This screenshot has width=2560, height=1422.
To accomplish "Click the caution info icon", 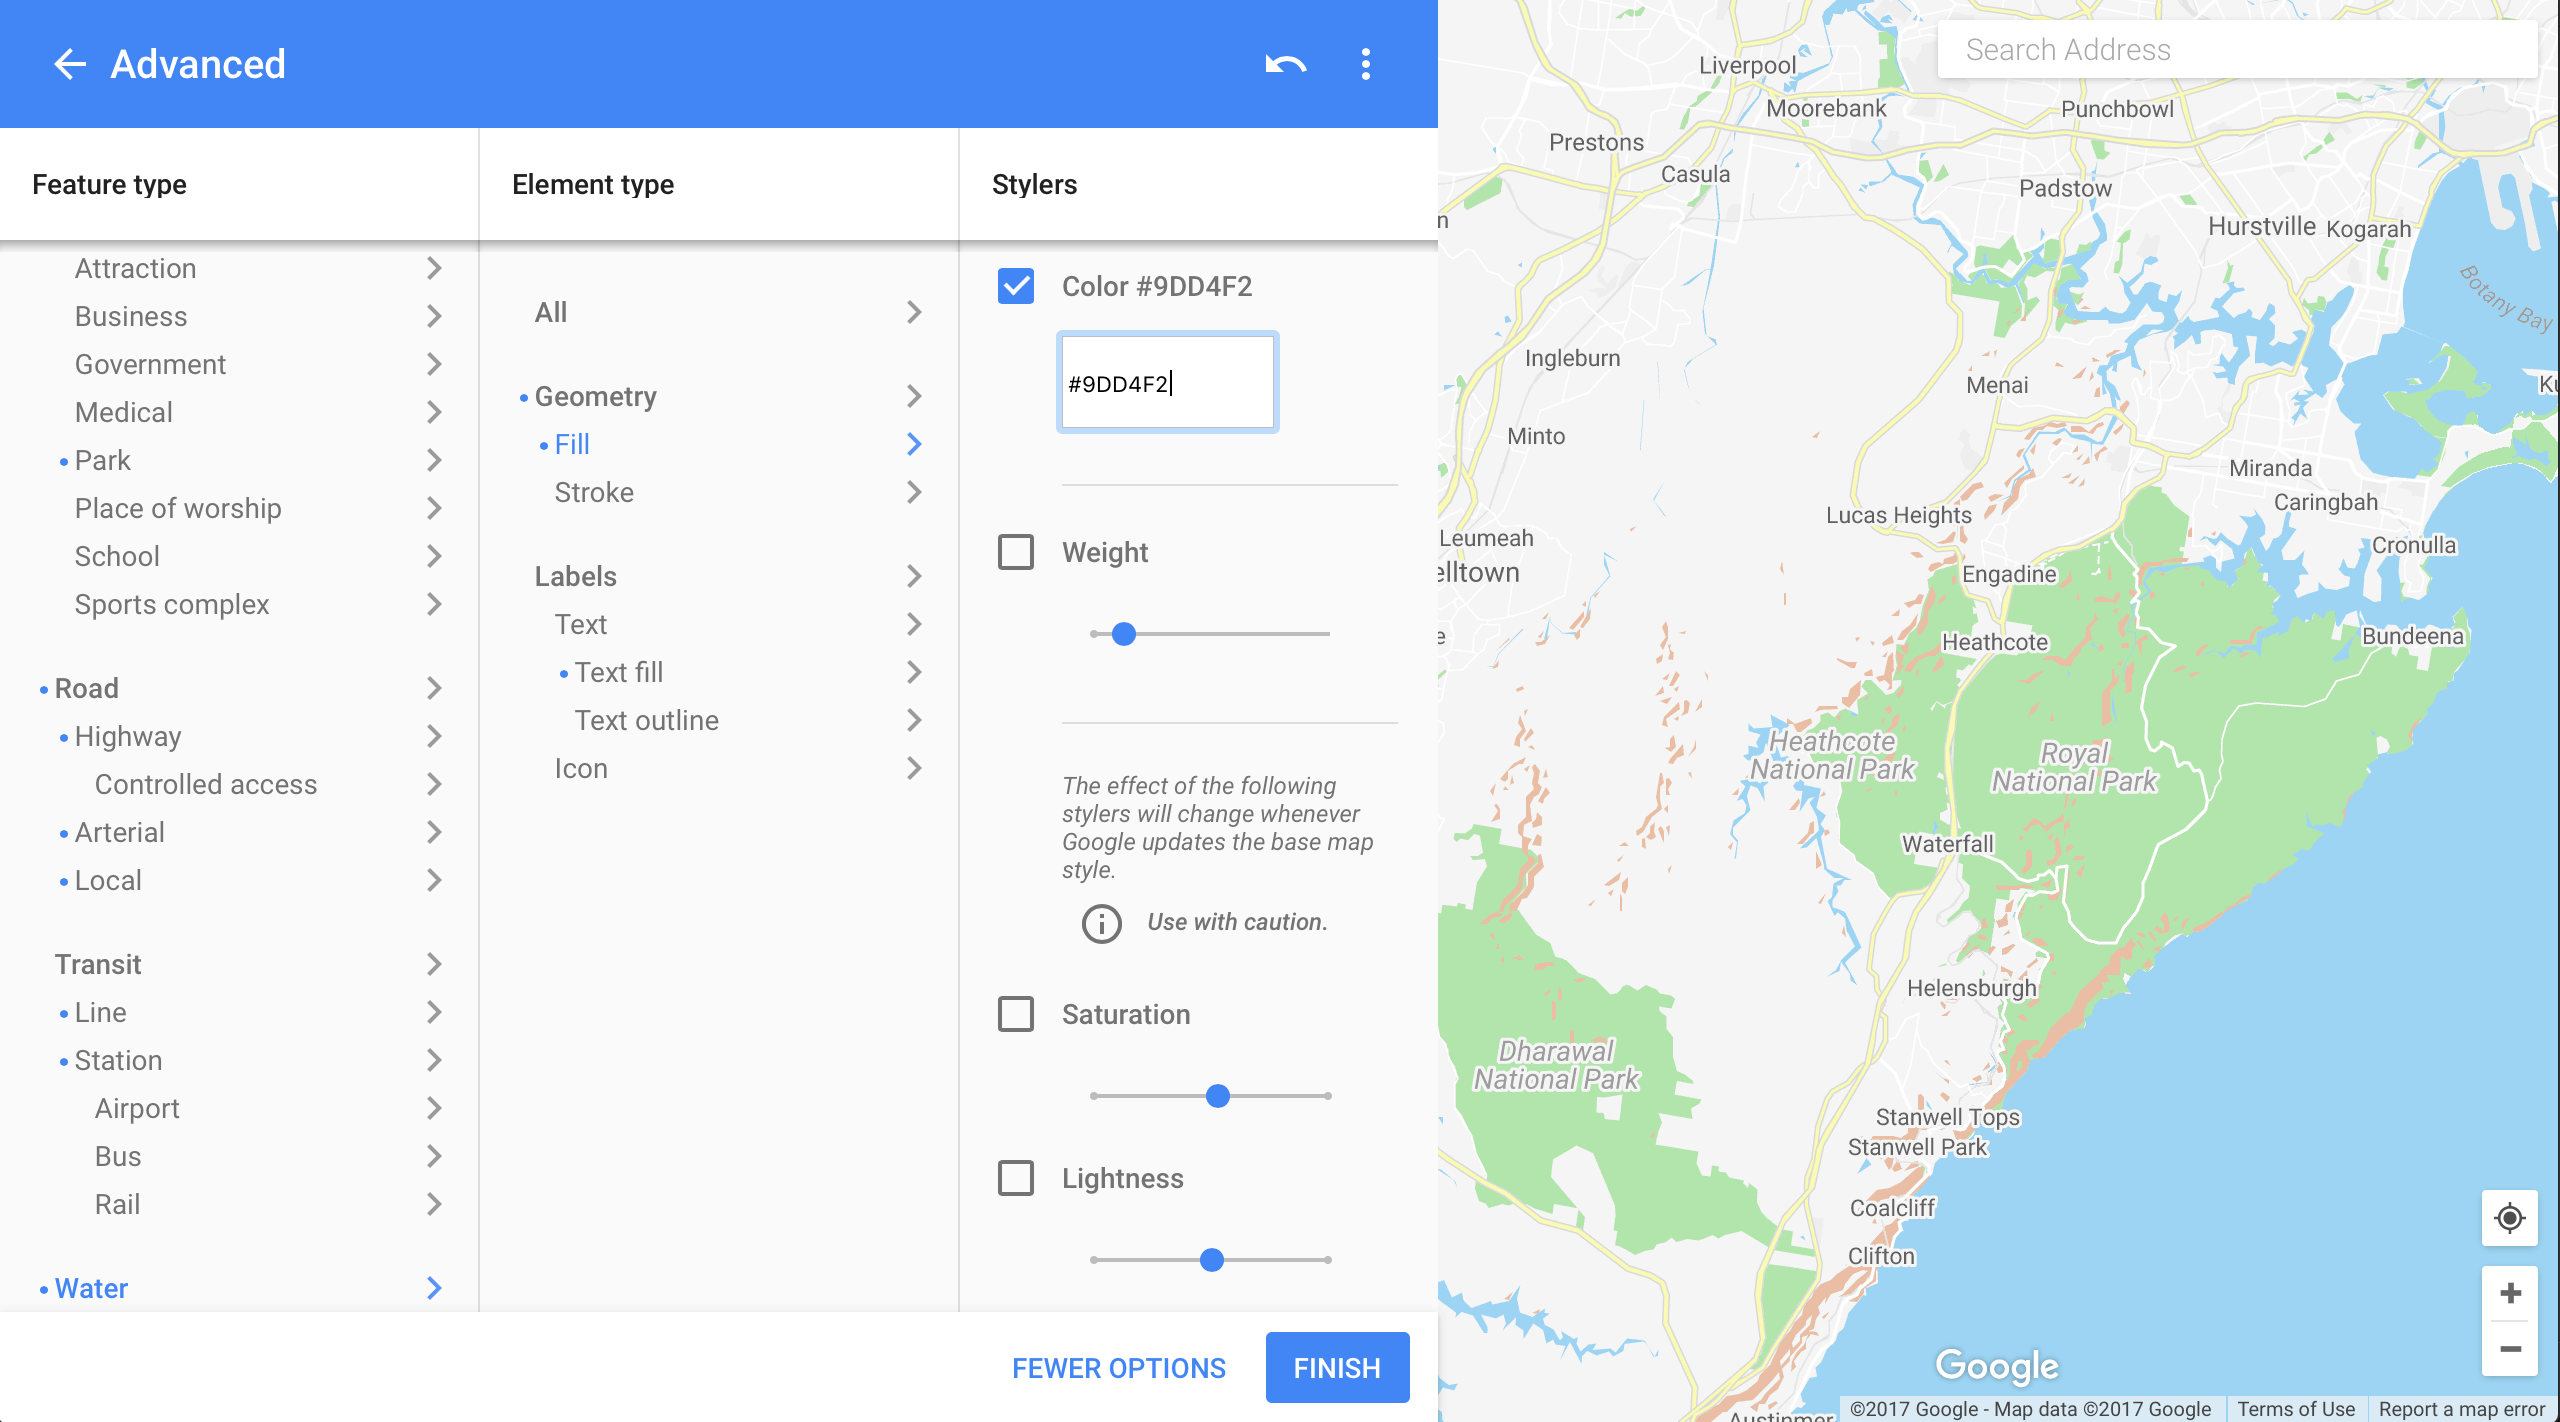I will [x=1102, y=923].
